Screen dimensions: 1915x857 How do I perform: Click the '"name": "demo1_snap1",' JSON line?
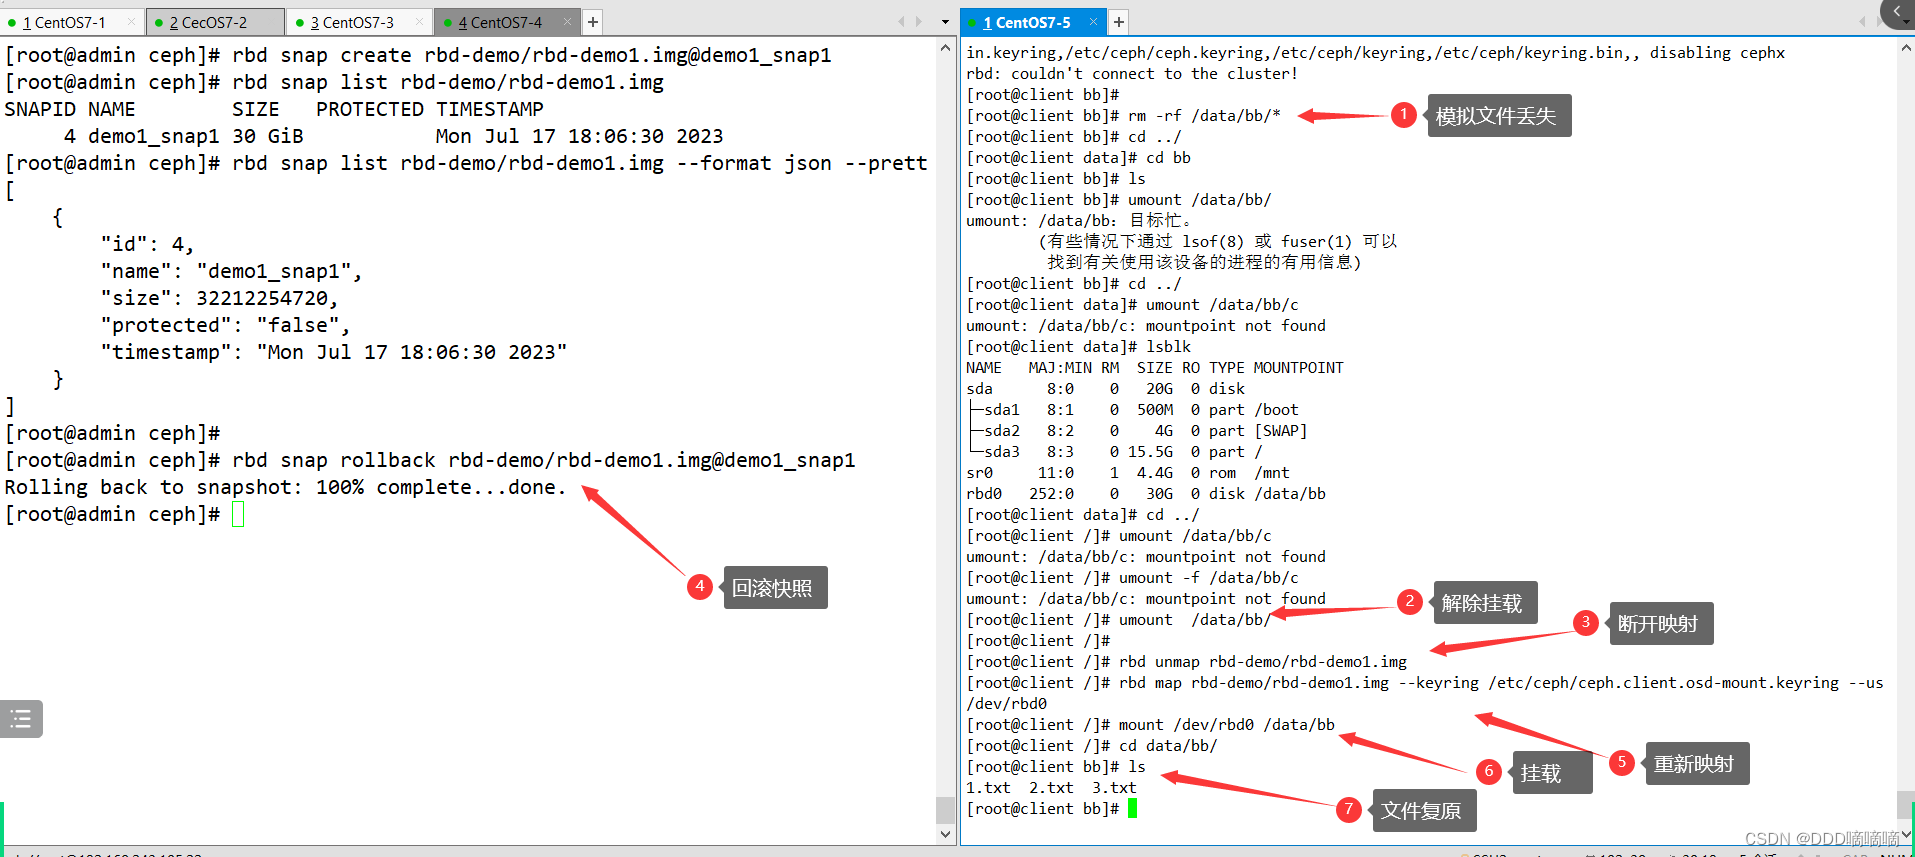(231, 271)
